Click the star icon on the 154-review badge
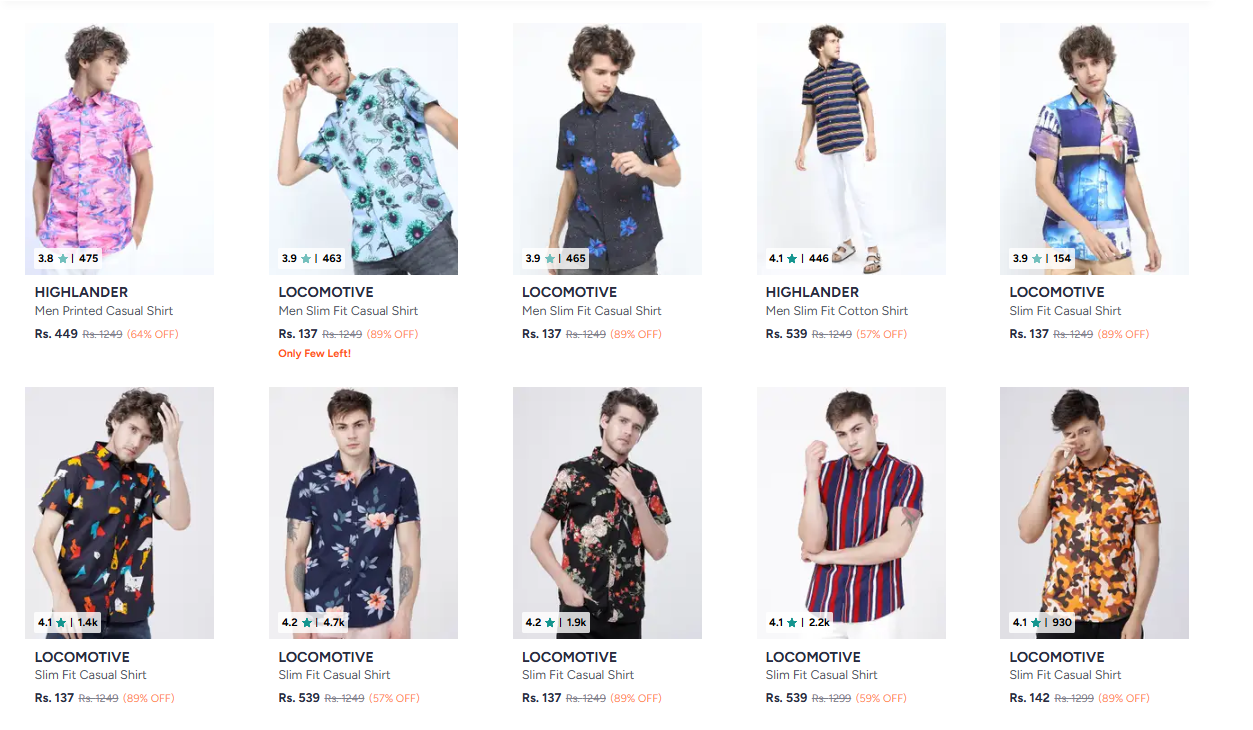The width and height of the screenshot is (1253, 730). (1037, 258)
